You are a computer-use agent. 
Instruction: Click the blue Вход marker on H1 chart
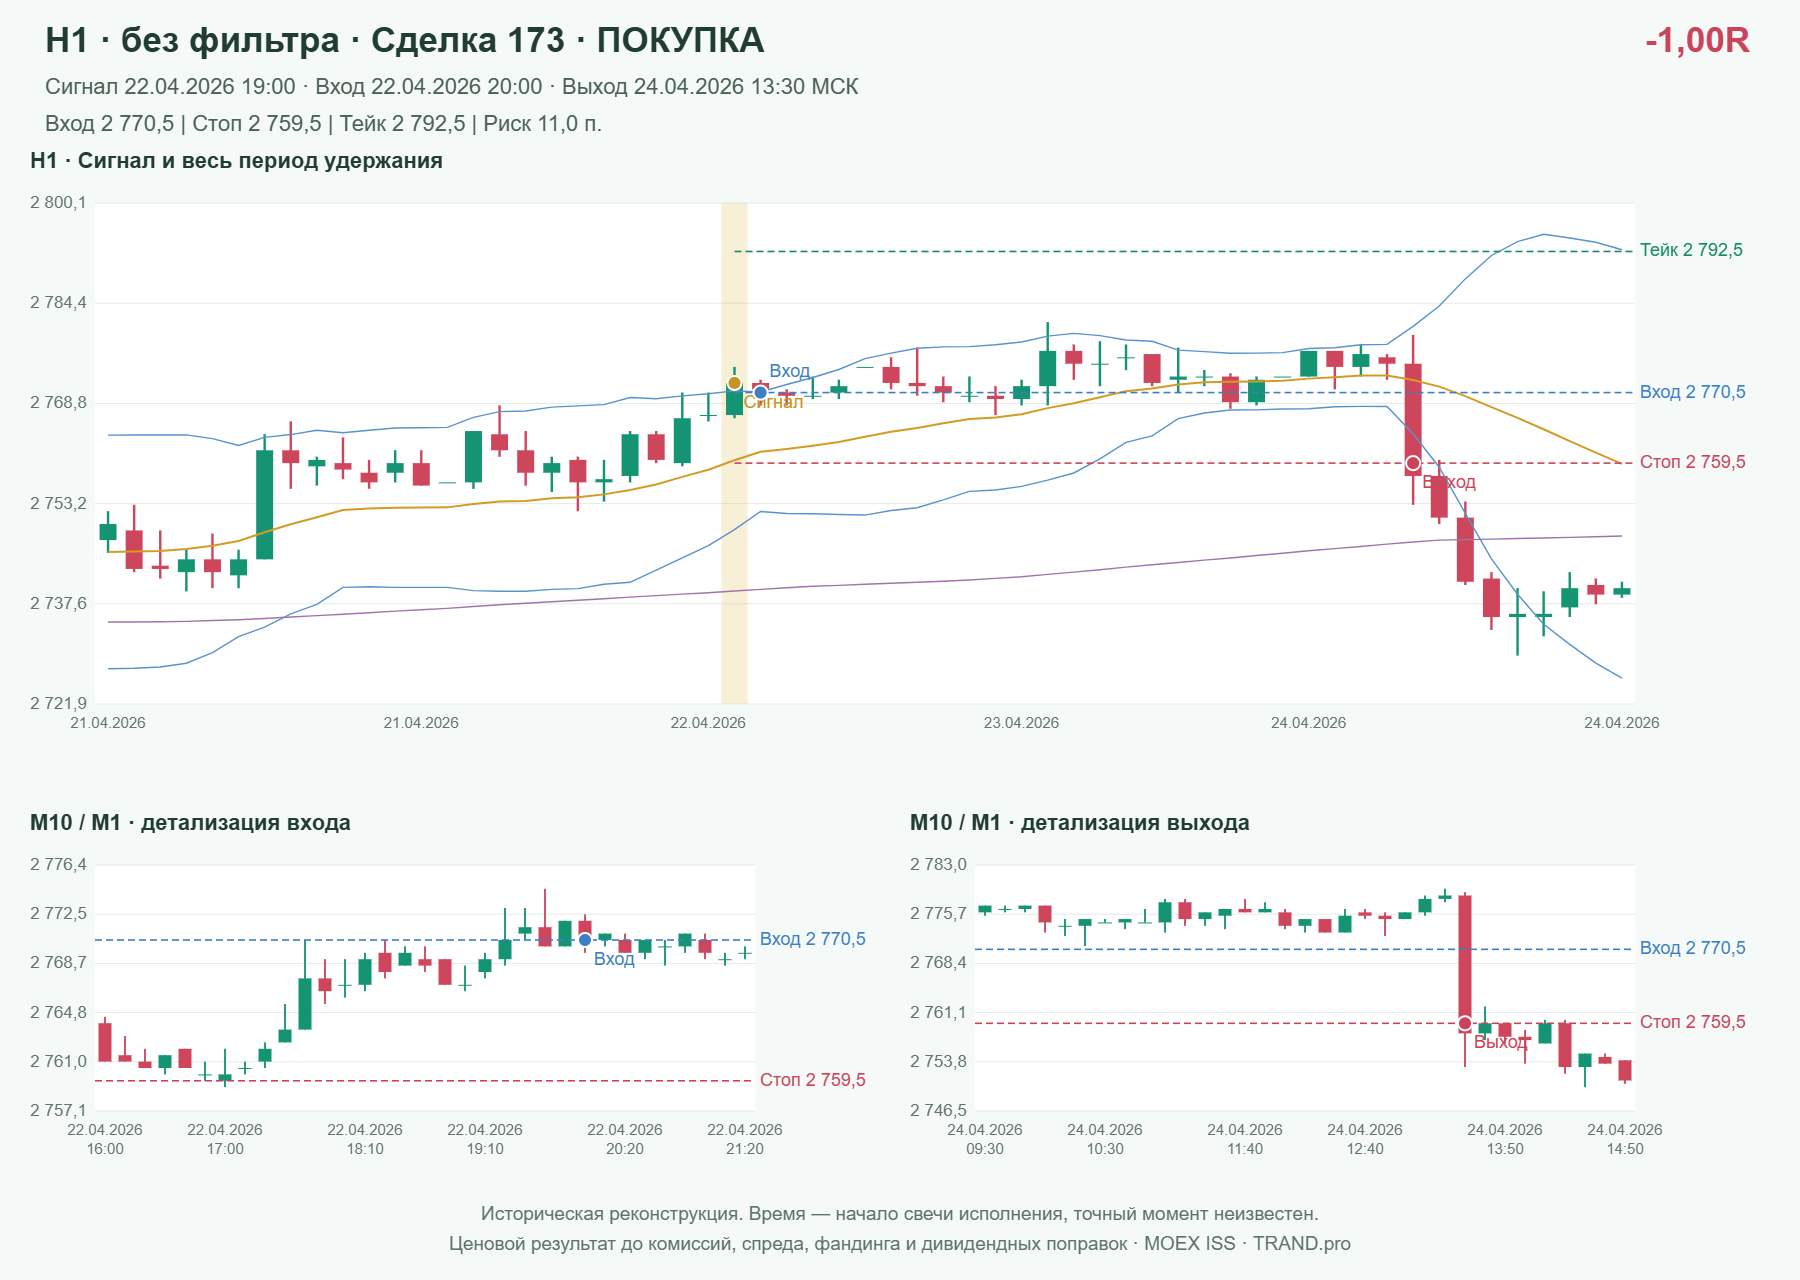(x=760, y=392)
